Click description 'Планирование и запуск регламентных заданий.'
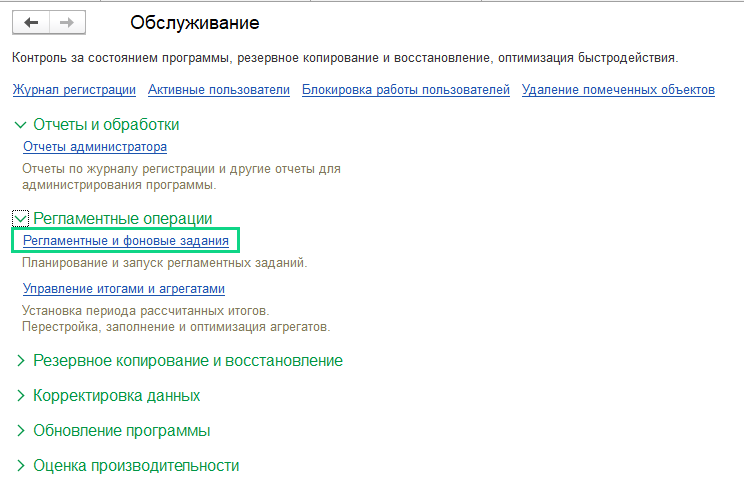This screenshot has height=481, width=744. [x=165, y=263]
